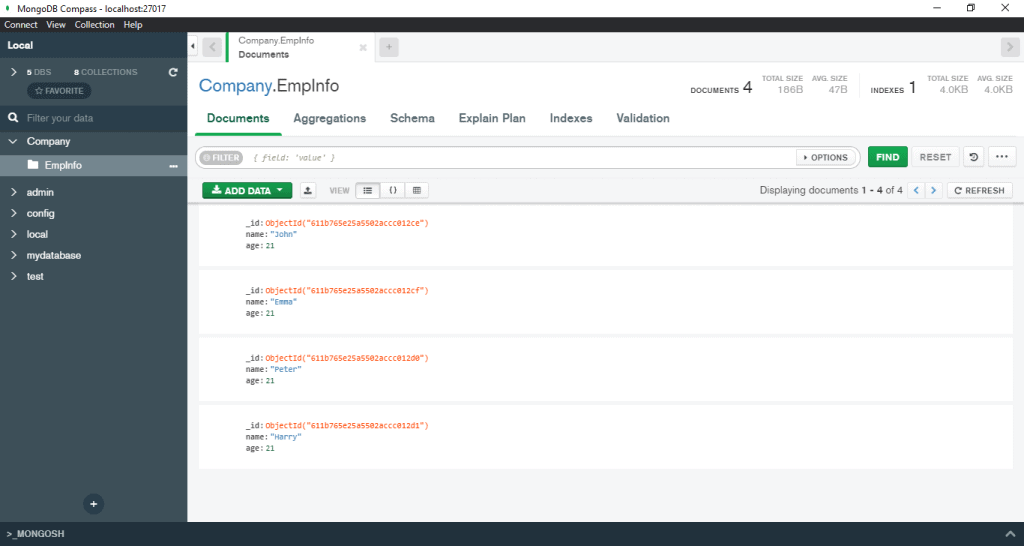Click the Reset button
Screen dimensions: 1024x546
(x=935, y=157)
